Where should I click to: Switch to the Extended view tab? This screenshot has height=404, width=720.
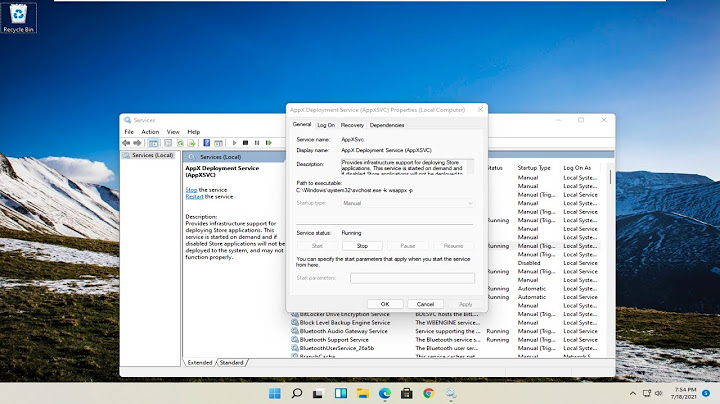coord(200,363)
